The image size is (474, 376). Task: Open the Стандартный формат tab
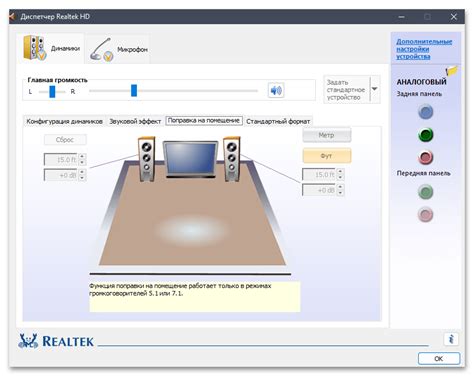click(278, 121)
